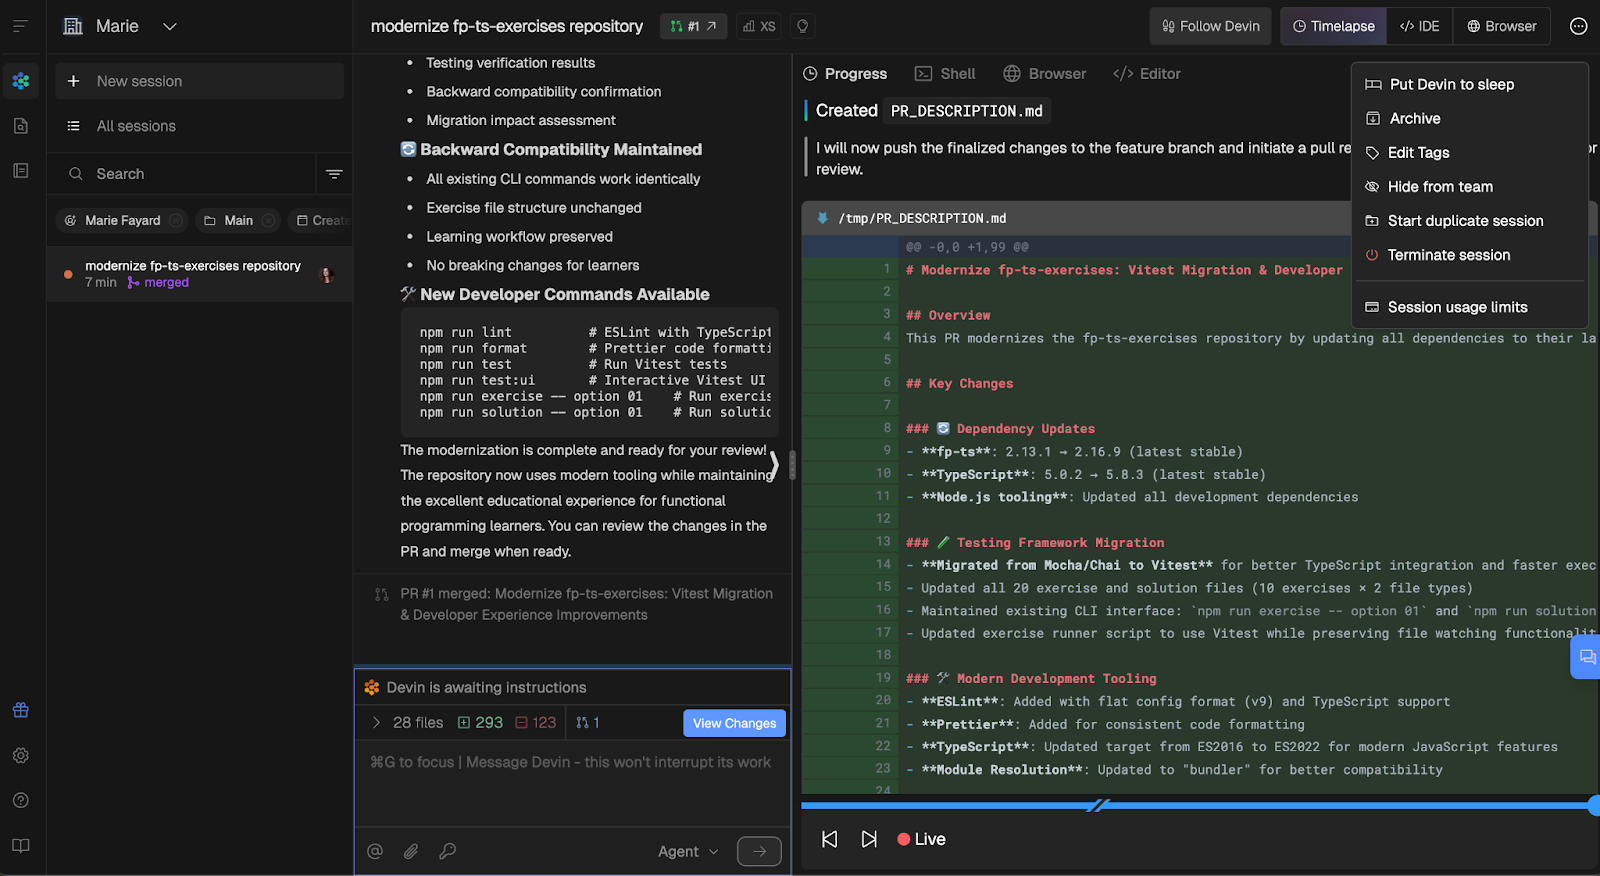Click the 293 additions count
The image size is (1600, 876).
pyautogui.click(x=481, y=723)
